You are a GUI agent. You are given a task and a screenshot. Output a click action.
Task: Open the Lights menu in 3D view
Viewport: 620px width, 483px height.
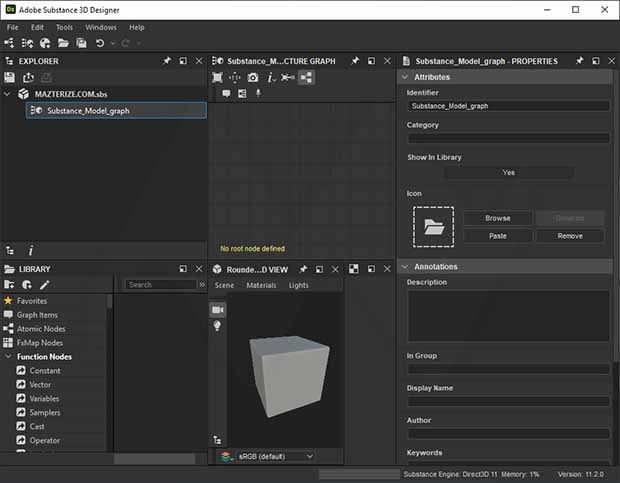click(x=299, y=285)
